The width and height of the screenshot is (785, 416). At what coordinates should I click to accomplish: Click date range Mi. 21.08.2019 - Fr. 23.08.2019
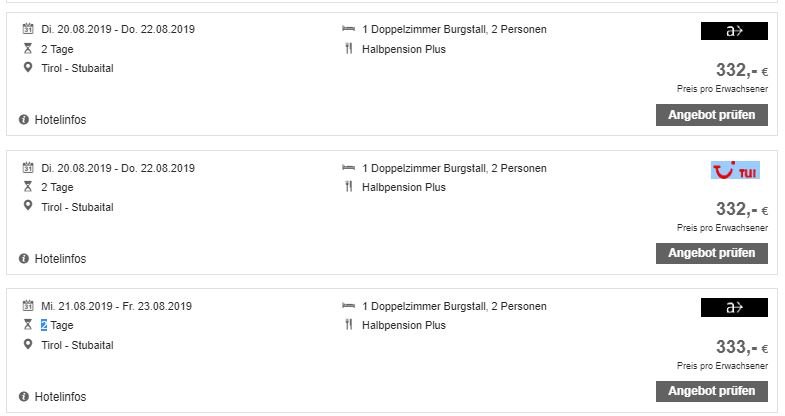click(117, 306)
